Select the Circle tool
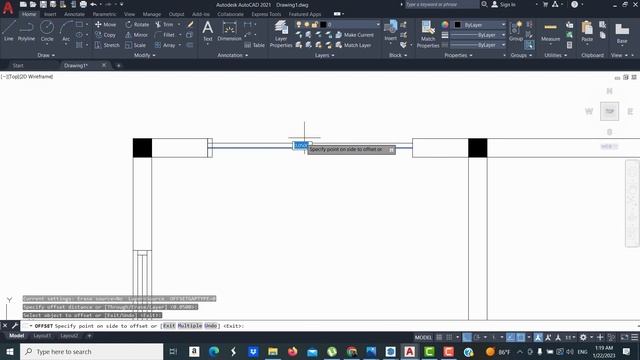 click(47, 31)
